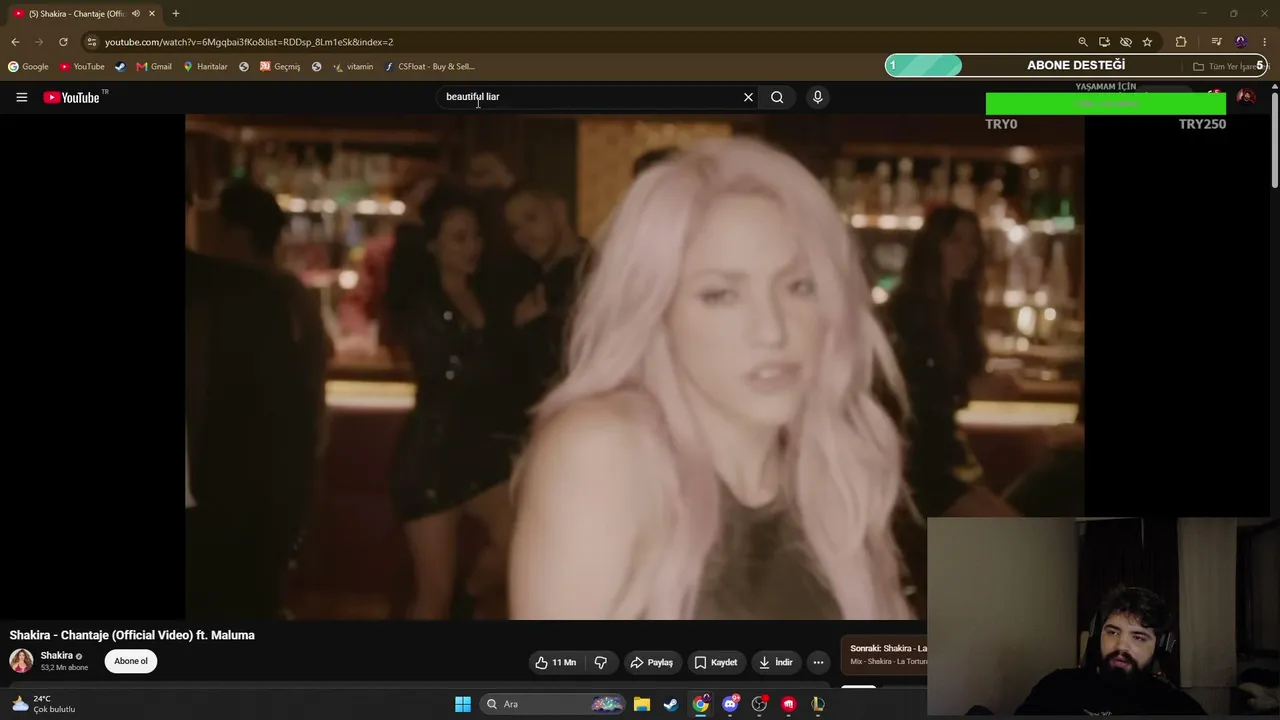Go back with the browser back arrow
1280x720 pixels.
(x=15, y=42)
